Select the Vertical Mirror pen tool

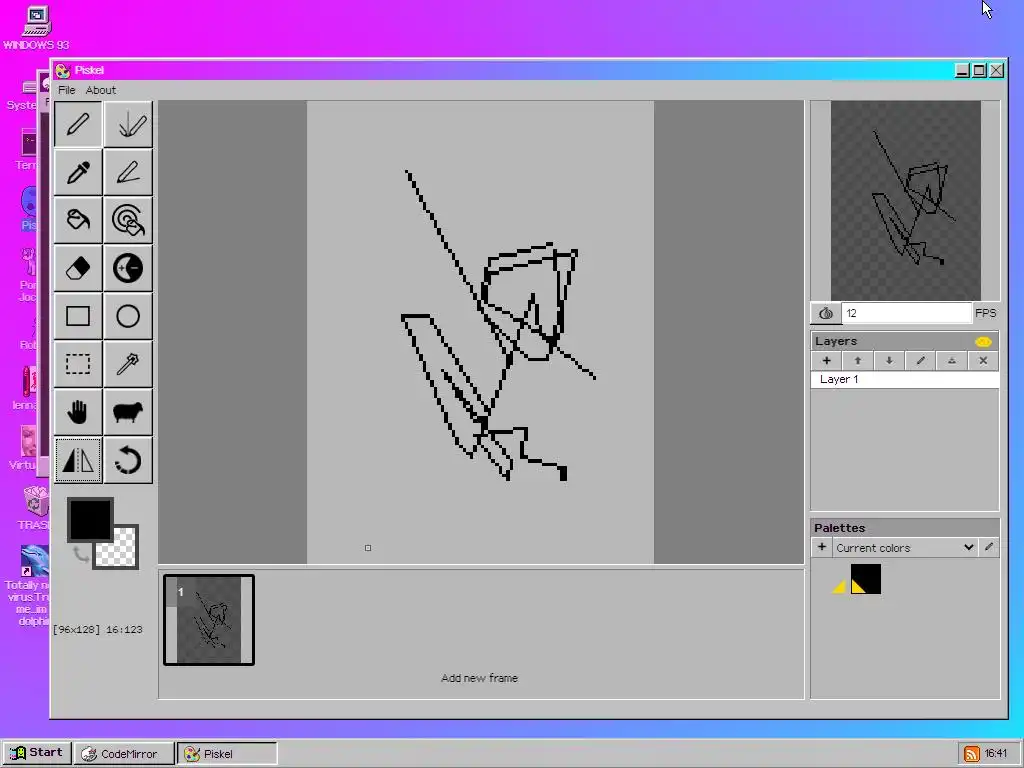(x=128, y=124)
